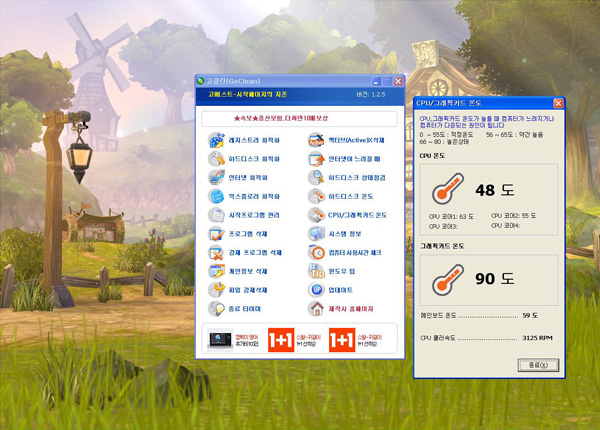Open the 종료 타이머 shutdown timer icon
Viewport: 600px width, 430px height.
tap(217, 309)
